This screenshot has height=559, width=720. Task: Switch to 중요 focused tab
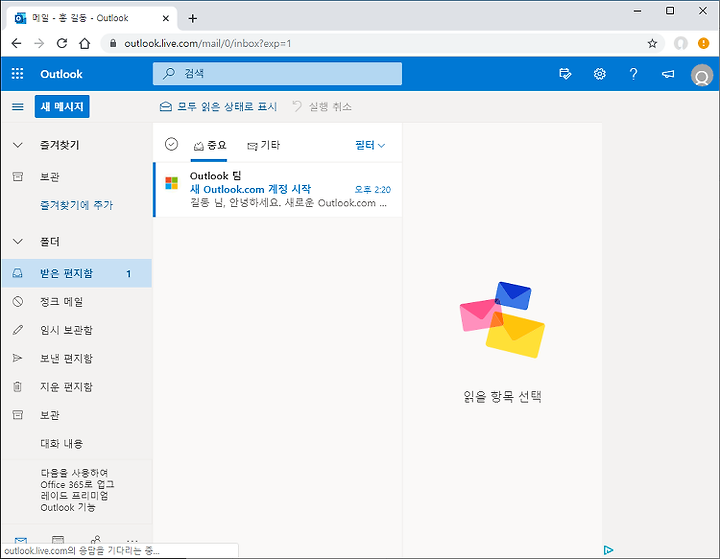209,146
